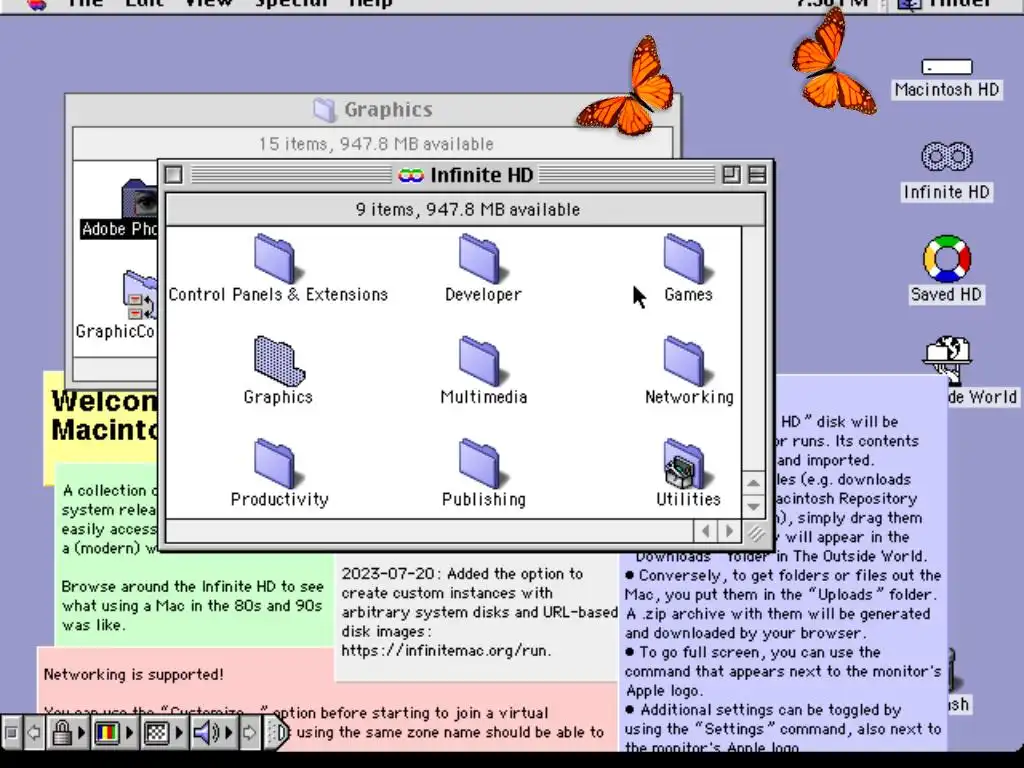Image resolution: width=1024 pixels, height=768 pixels.
Task: Select the Macintosh HD desktop disk
Action: (x=947, y=67)
